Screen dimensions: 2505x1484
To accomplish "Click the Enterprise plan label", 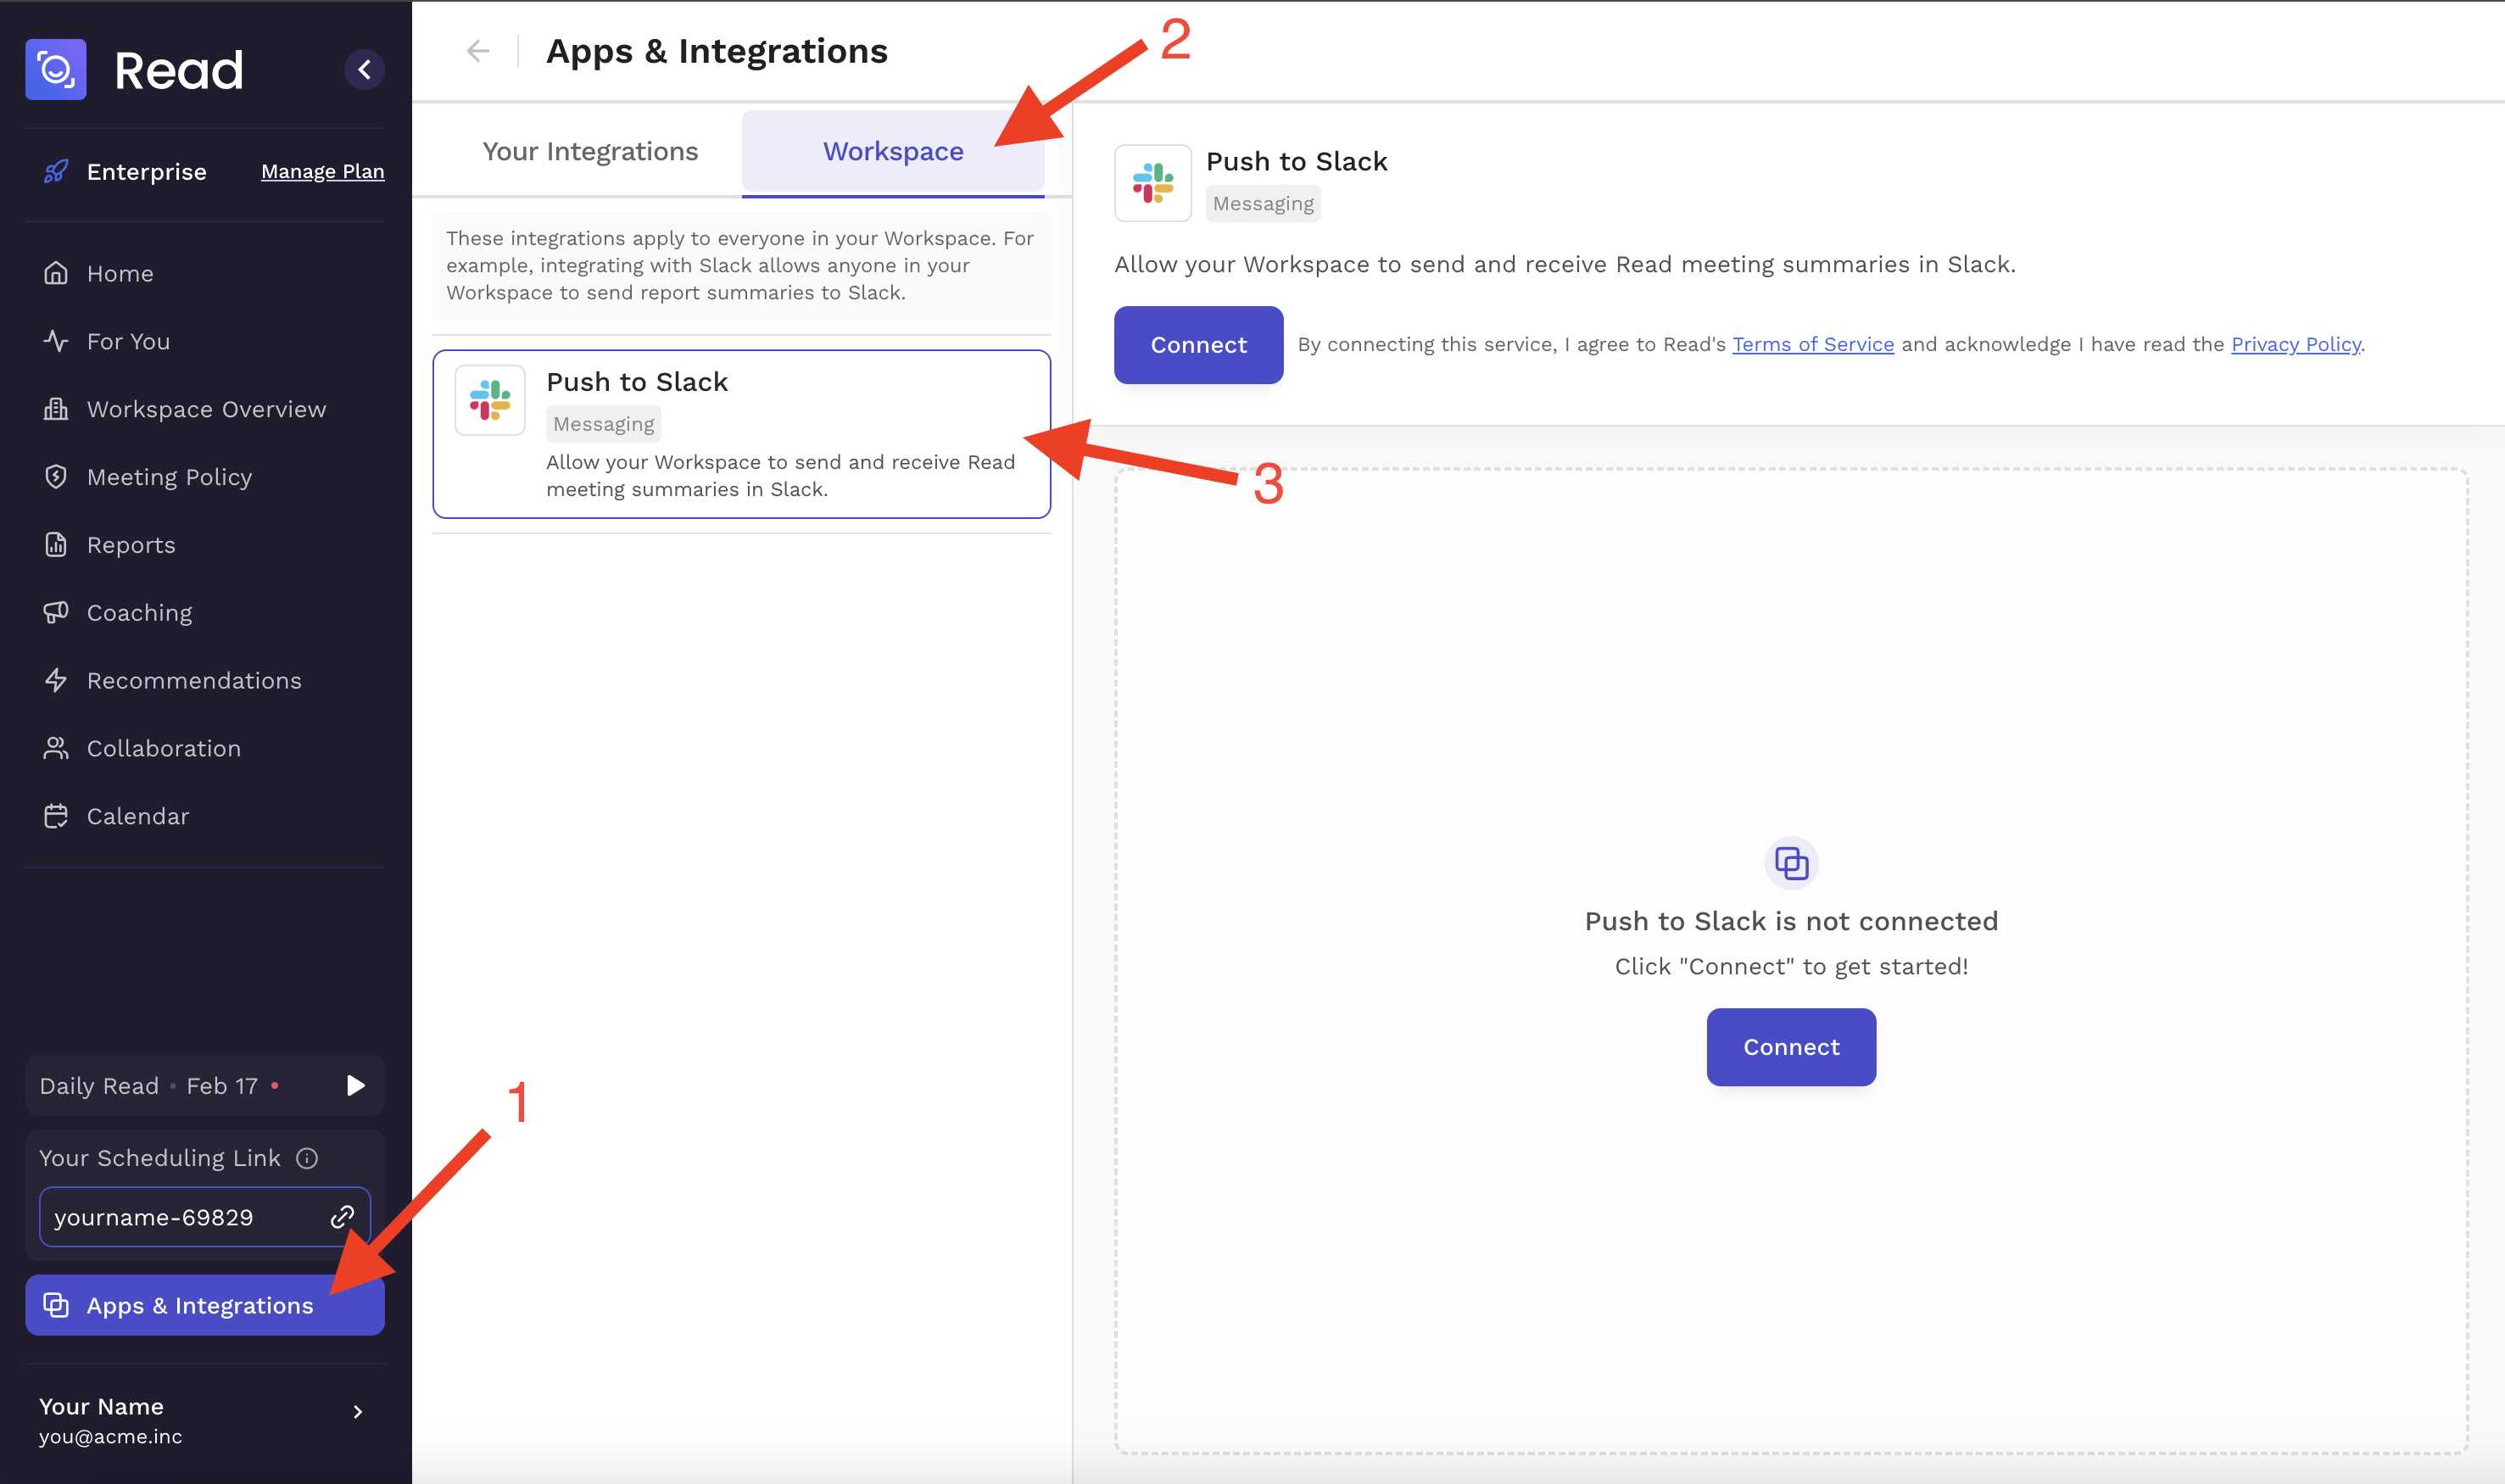I will (x=147, y=172).
